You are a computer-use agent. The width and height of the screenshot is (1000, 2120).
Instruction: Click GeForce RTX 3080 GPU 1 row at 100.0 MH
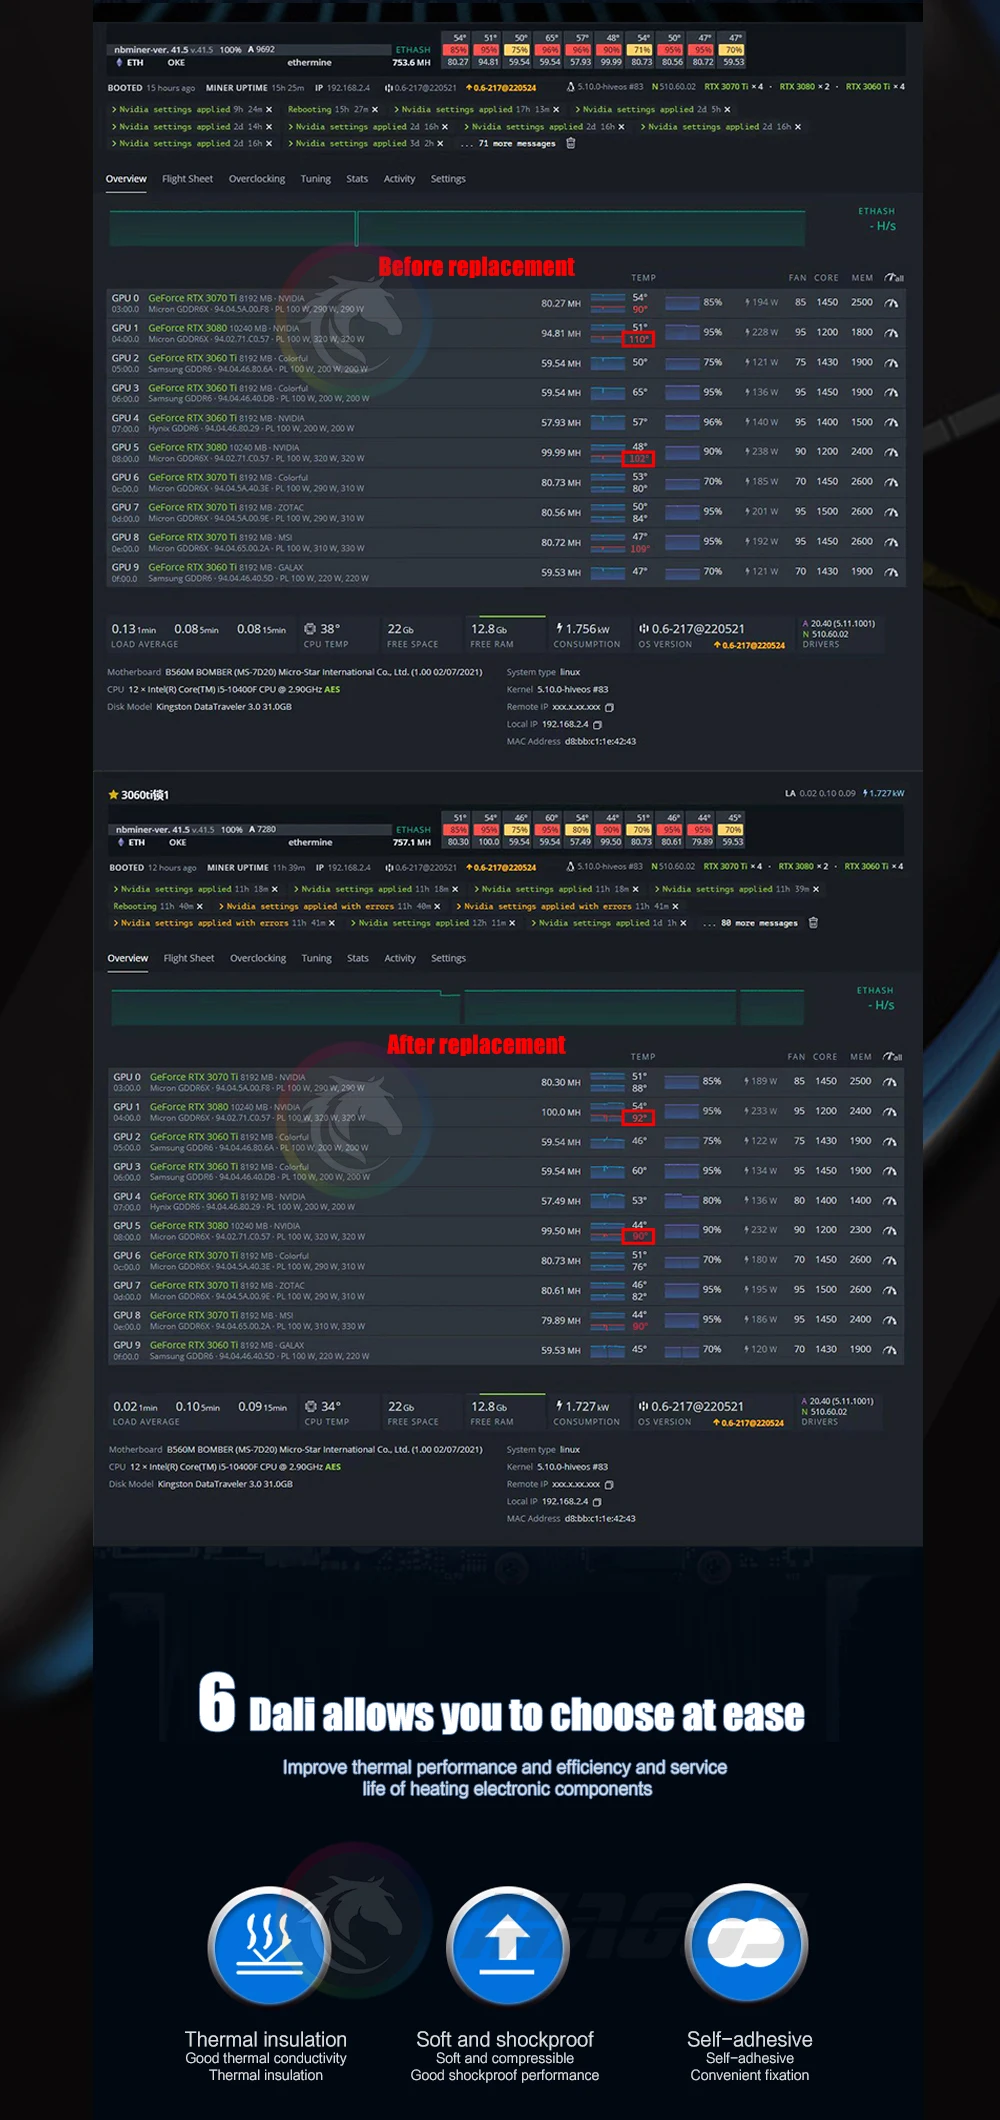pos(190,1107)
